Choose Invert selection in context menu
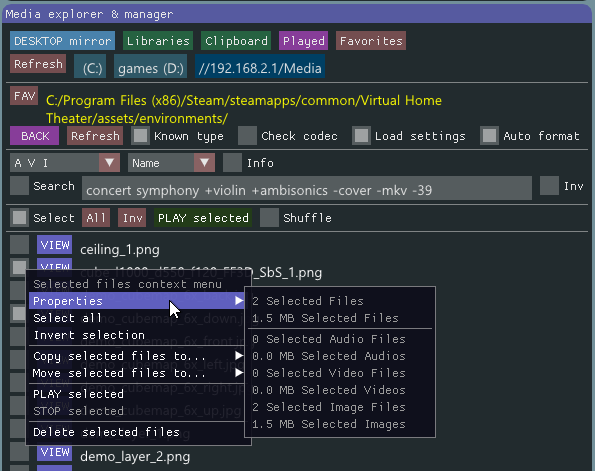 [x=137, y=335]
